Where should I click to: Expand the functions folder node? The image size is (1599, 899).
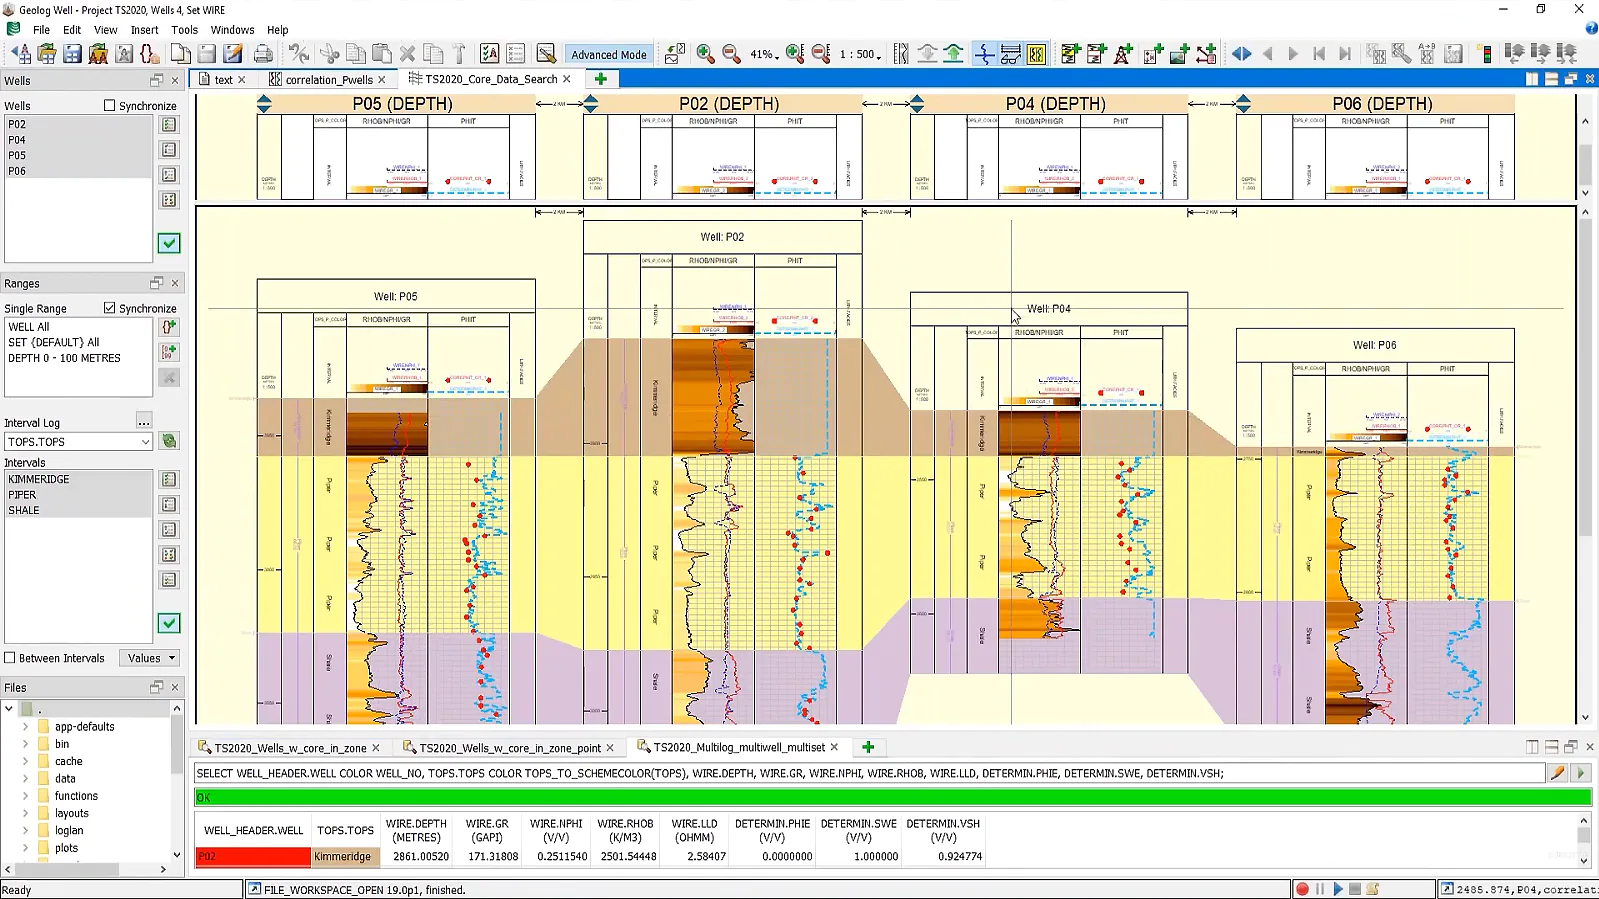coord(25,796)
